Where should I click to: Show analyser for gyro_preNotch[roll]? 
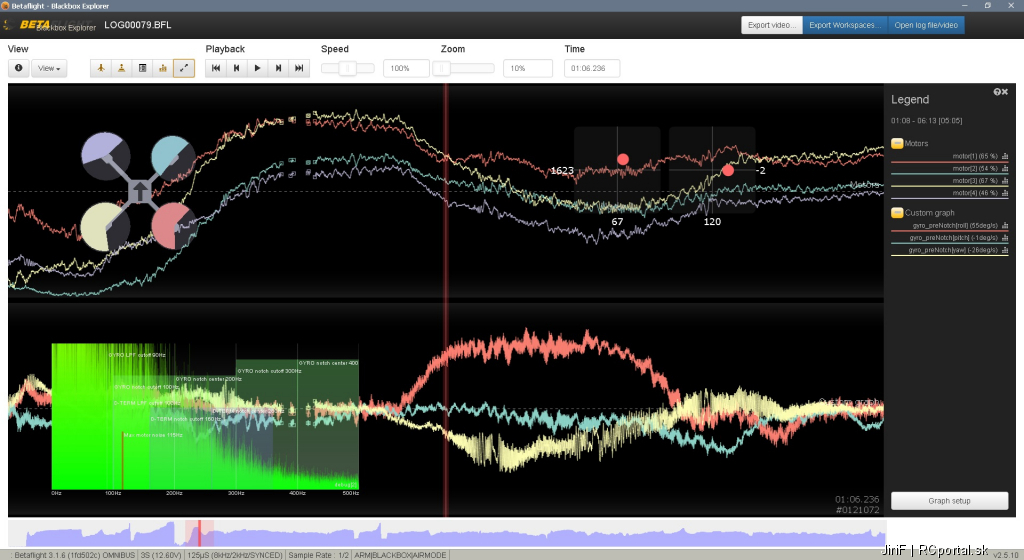click(1005, 226)
